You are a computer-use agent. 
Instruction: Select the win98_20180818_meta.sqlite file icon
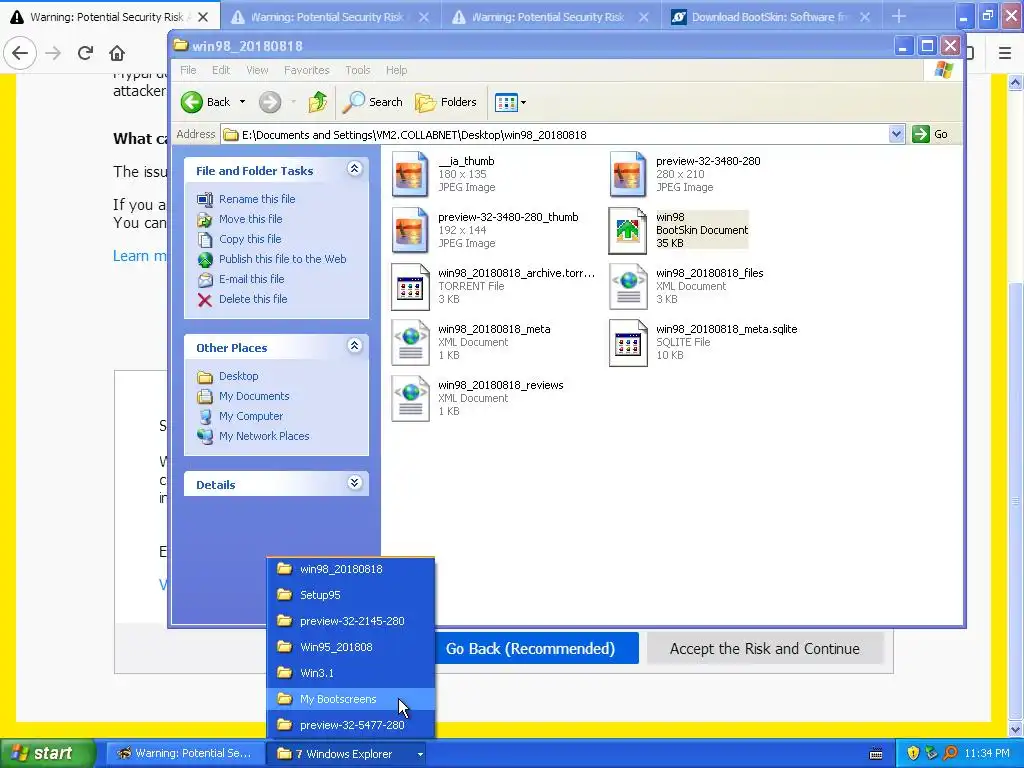[628, 342]
